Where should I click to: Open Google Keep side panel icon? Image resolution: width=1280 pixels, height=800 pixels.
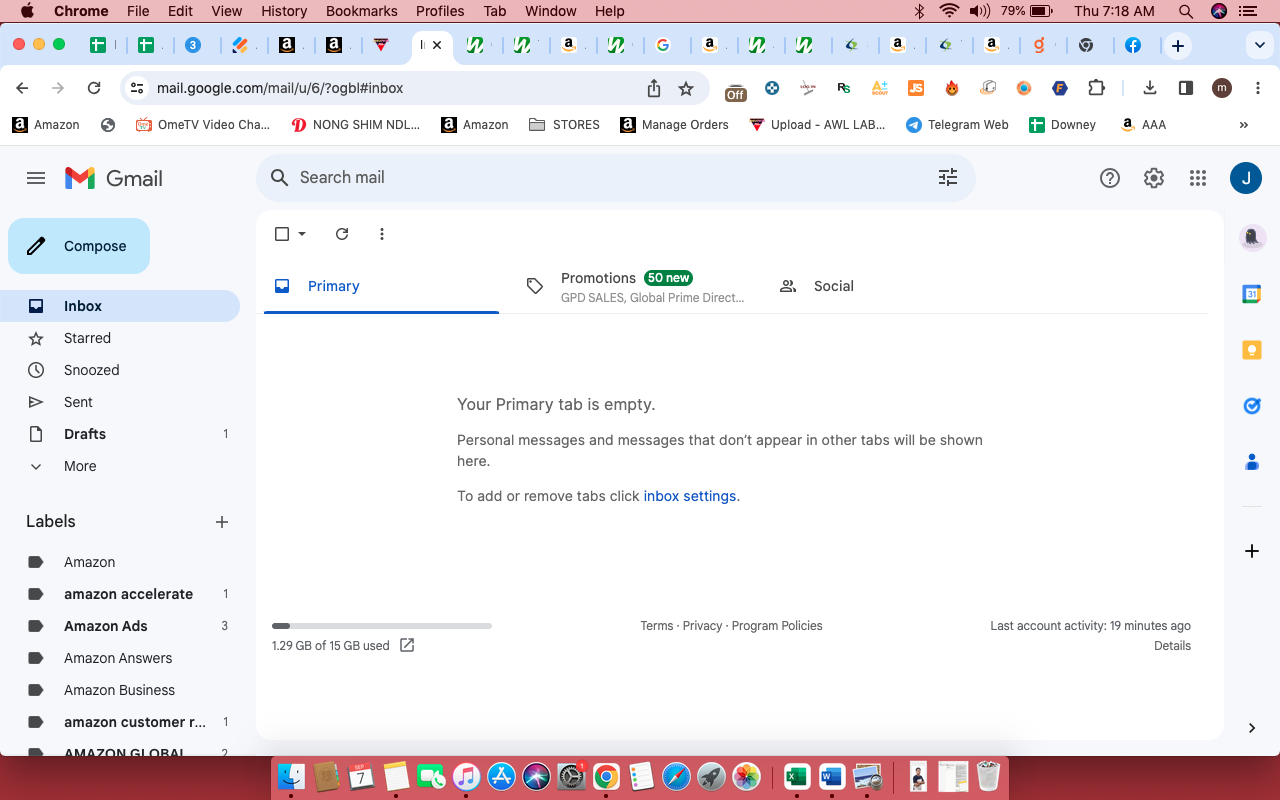pos(1251,350)
